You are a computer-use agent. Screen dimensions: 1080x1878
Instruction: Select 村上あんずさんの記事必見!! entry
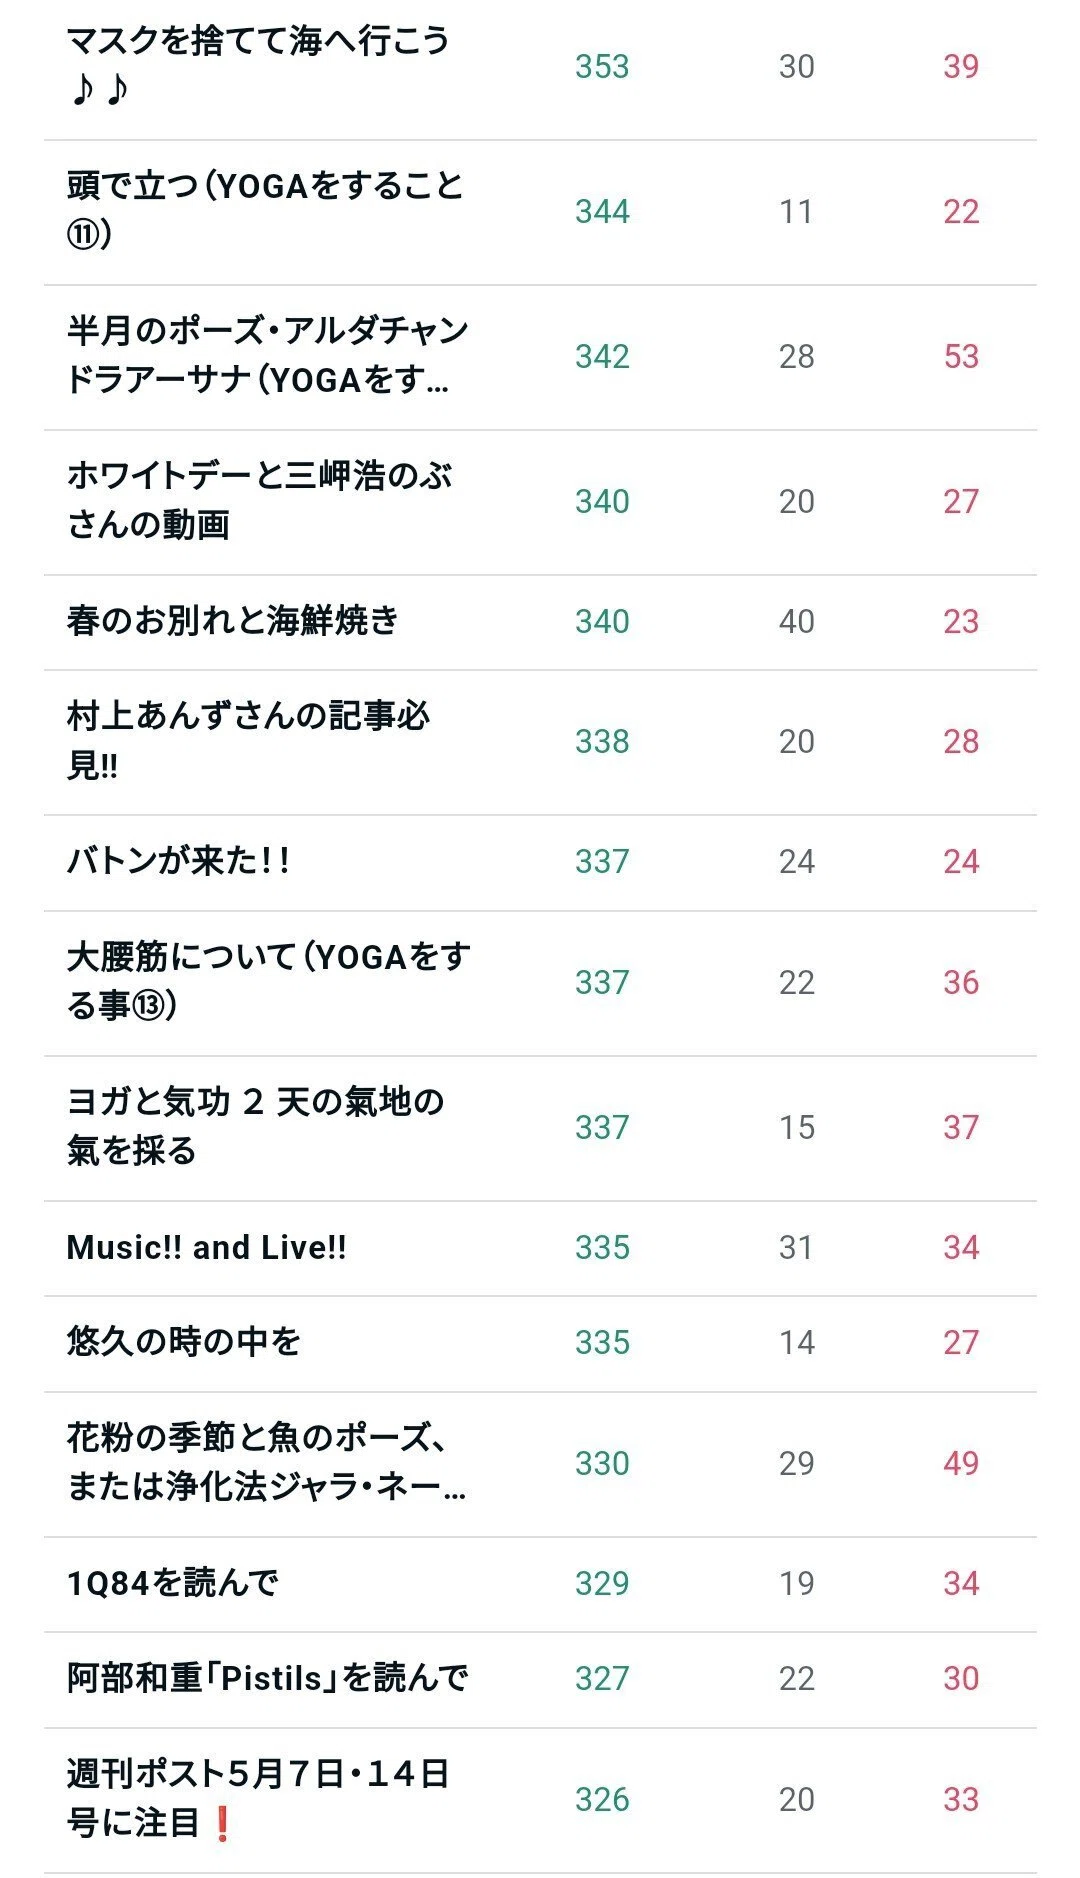[x=248, y=741]
